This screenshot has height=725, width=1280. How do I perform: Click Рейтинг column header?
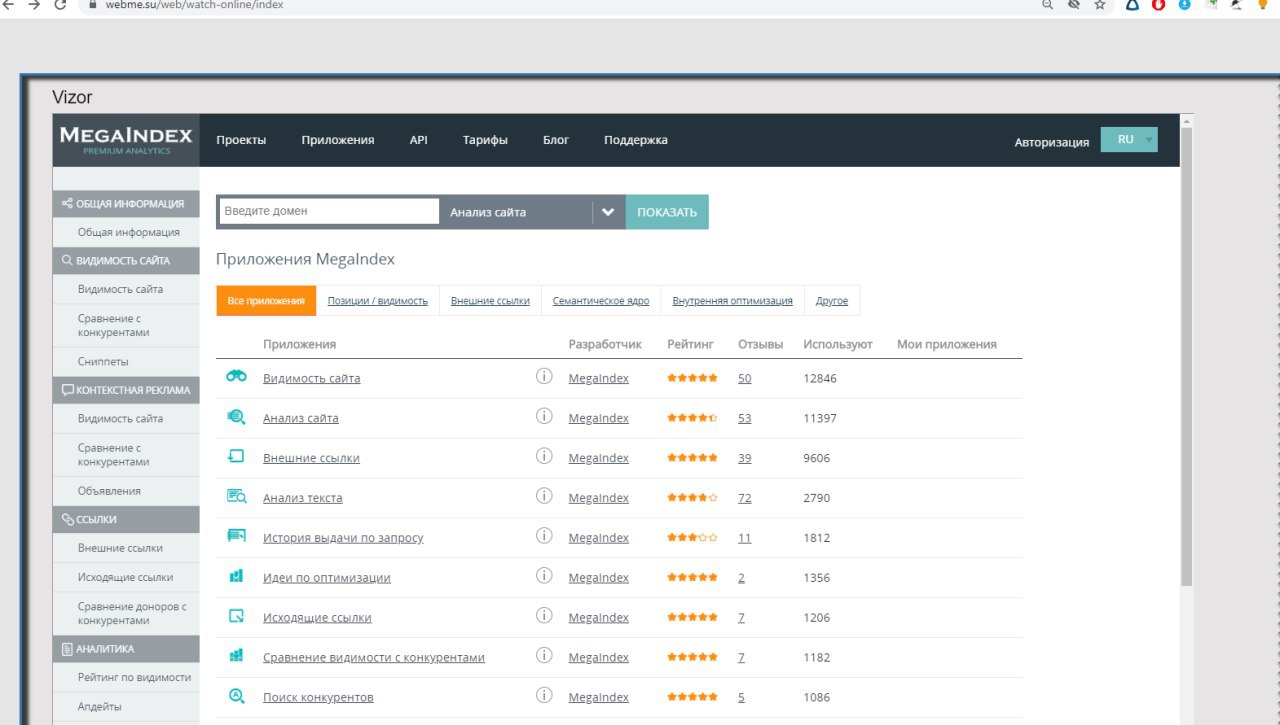[691, 344]
